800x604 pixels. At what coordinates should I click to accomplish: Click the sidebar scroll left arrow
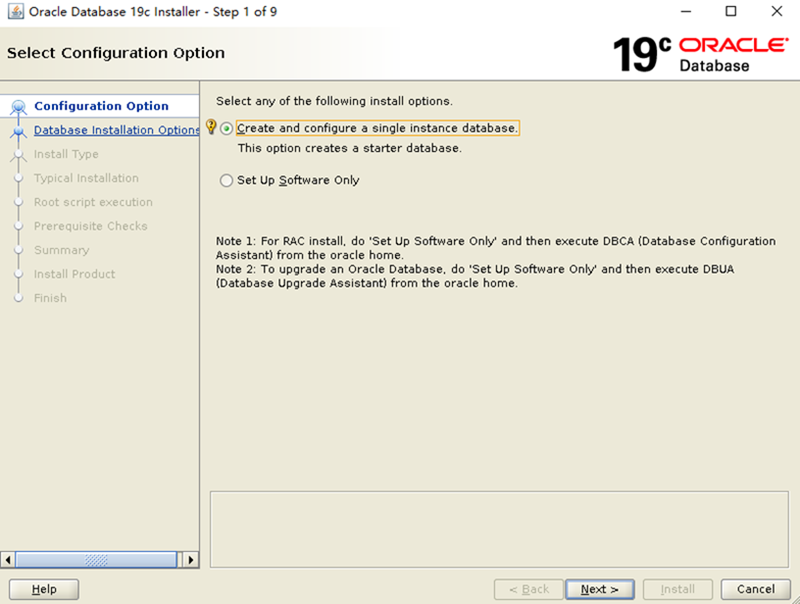point(8,560)
